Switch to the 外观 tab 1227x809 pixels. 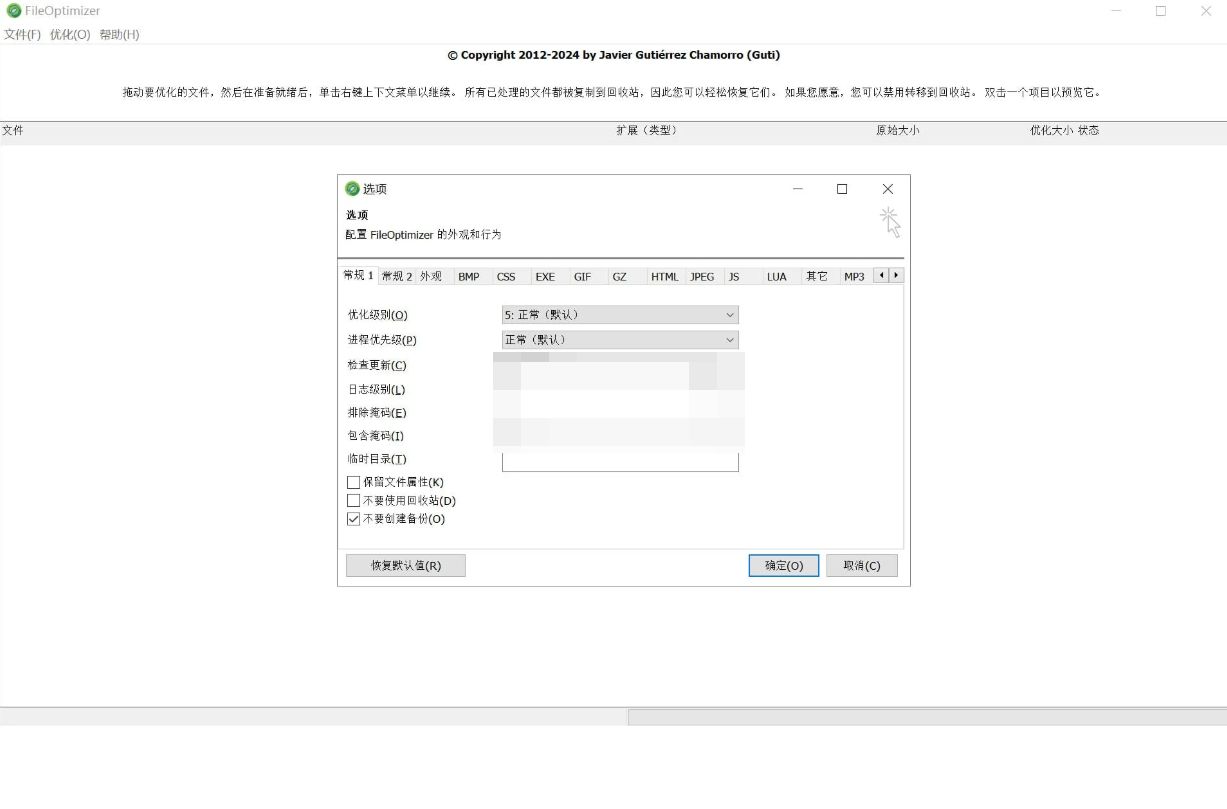tap(432, 275)
